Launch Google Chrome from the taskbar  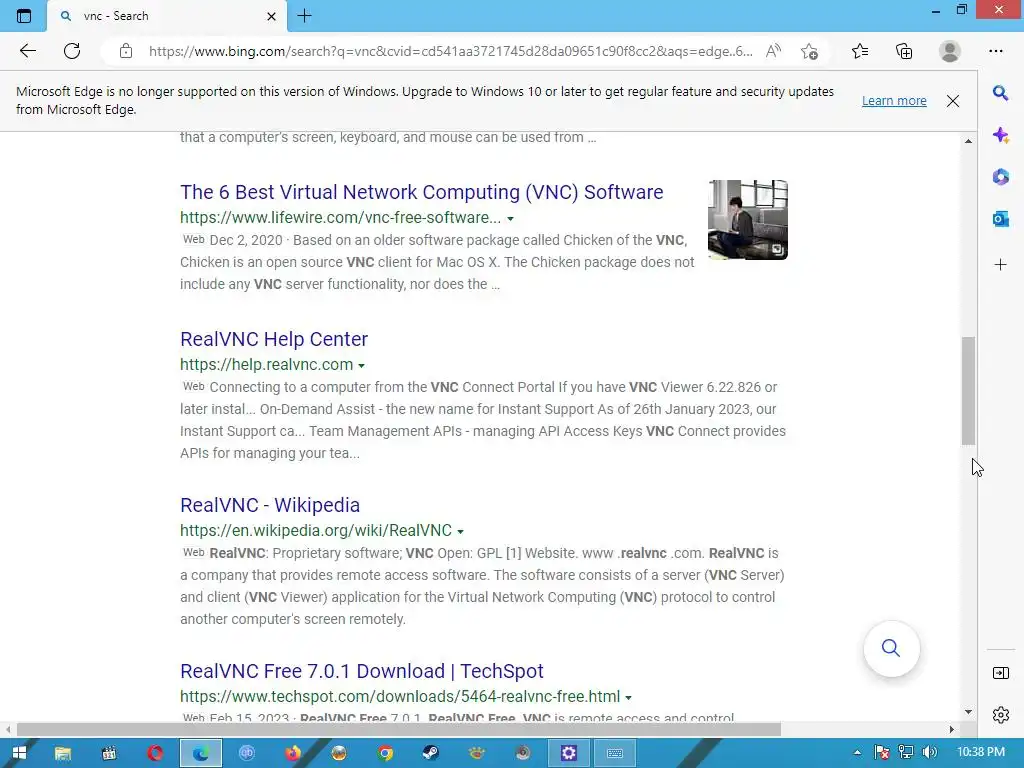point(385,753)
